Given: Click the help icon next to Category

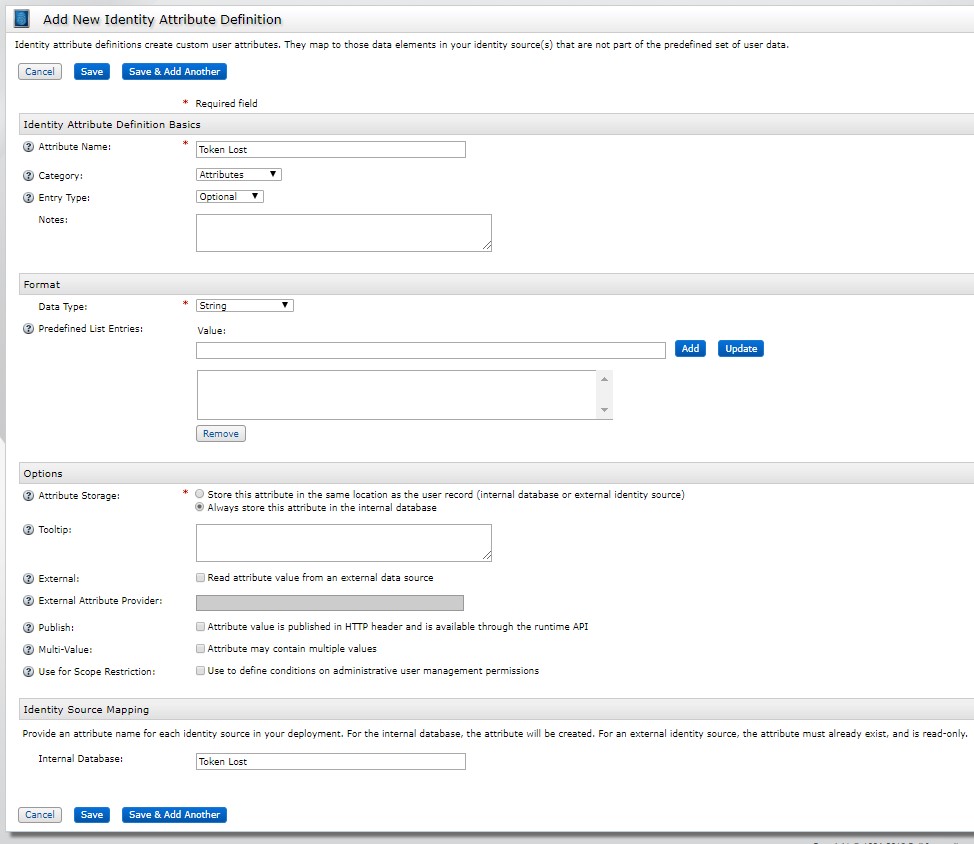Looking at the screenshot, I should point(28,176).
